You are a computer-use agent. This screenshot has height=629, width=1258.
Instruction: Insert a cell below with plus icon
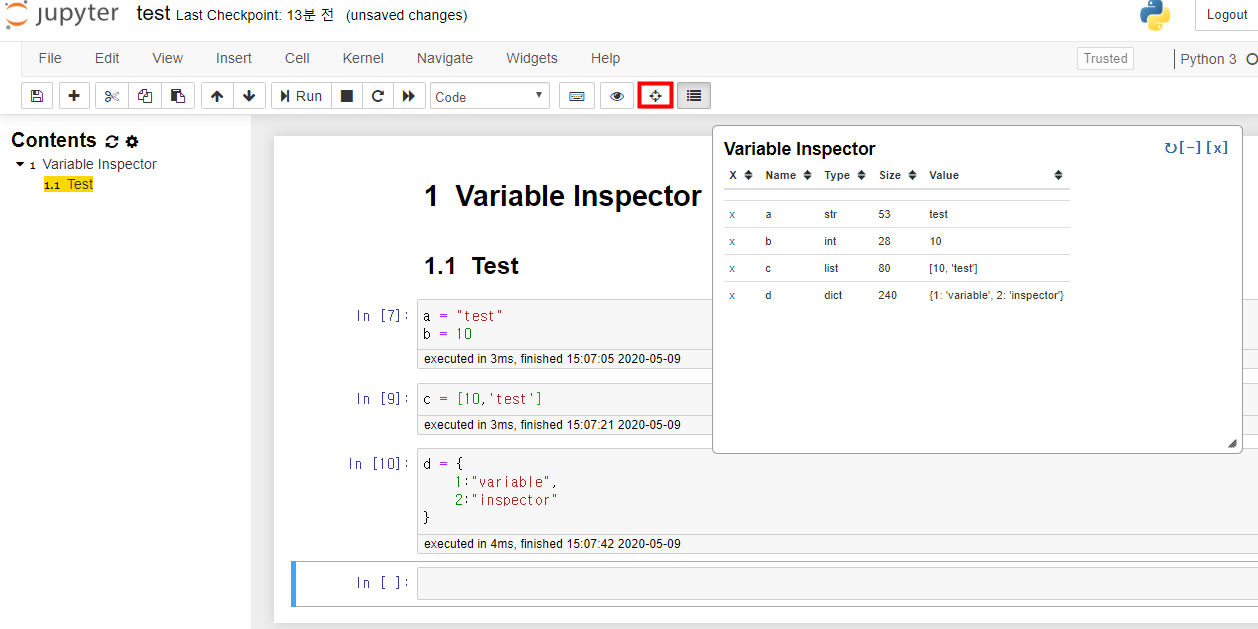[x=74, y=96]
